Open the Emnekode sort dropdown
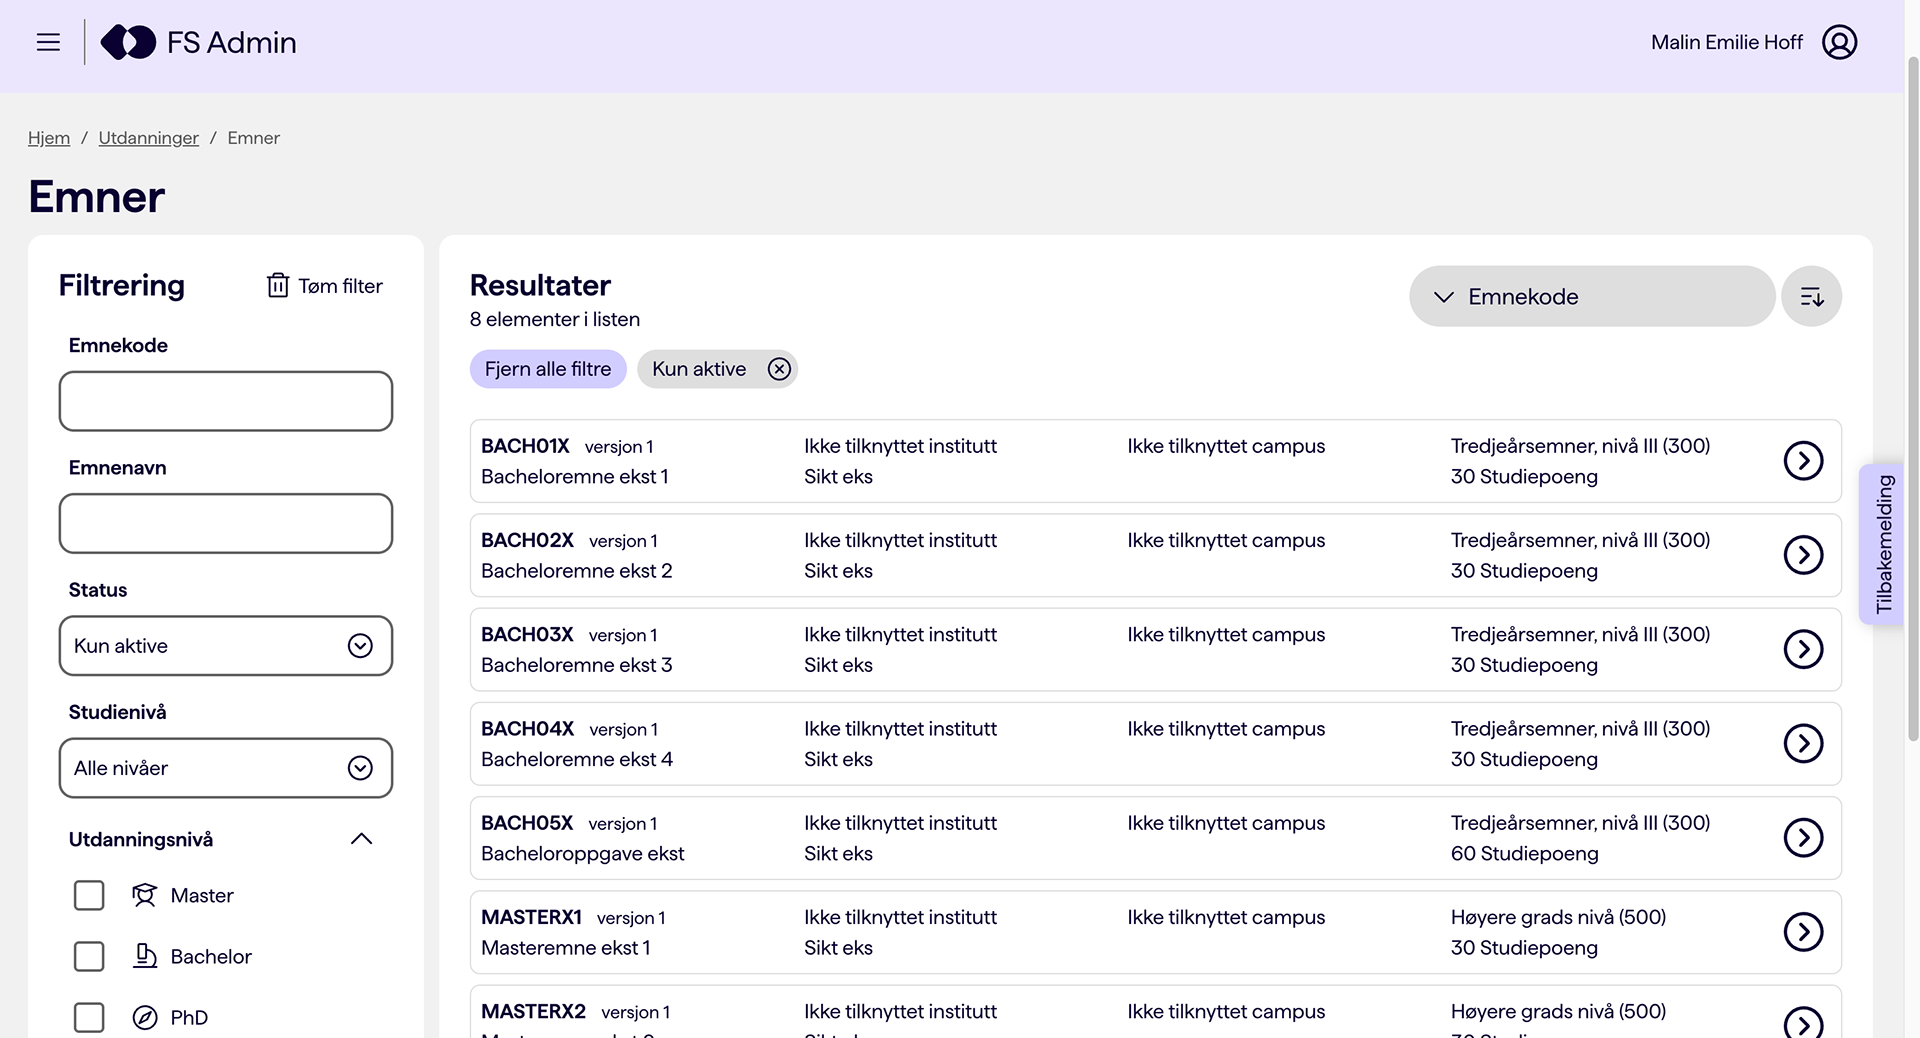The height and width of the screenshot is (1038, 1920). (x=1592, y=296)
